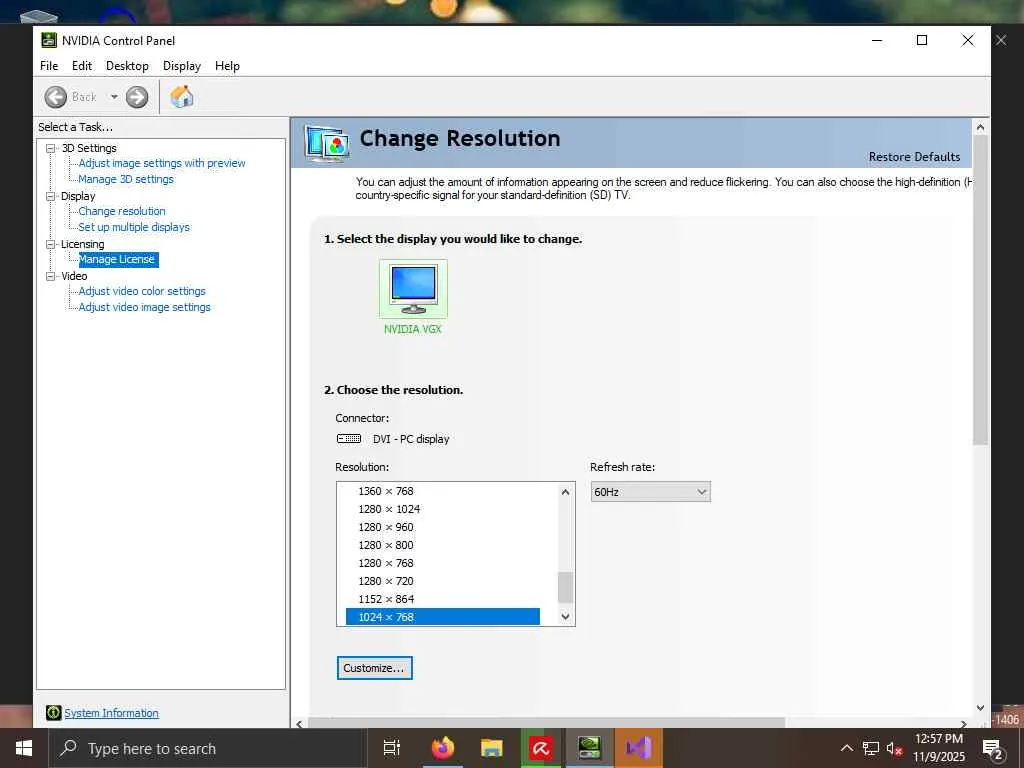Screen dimensions: 1024x768
Task: Open the File menu
Action: [x=49, y=66]
